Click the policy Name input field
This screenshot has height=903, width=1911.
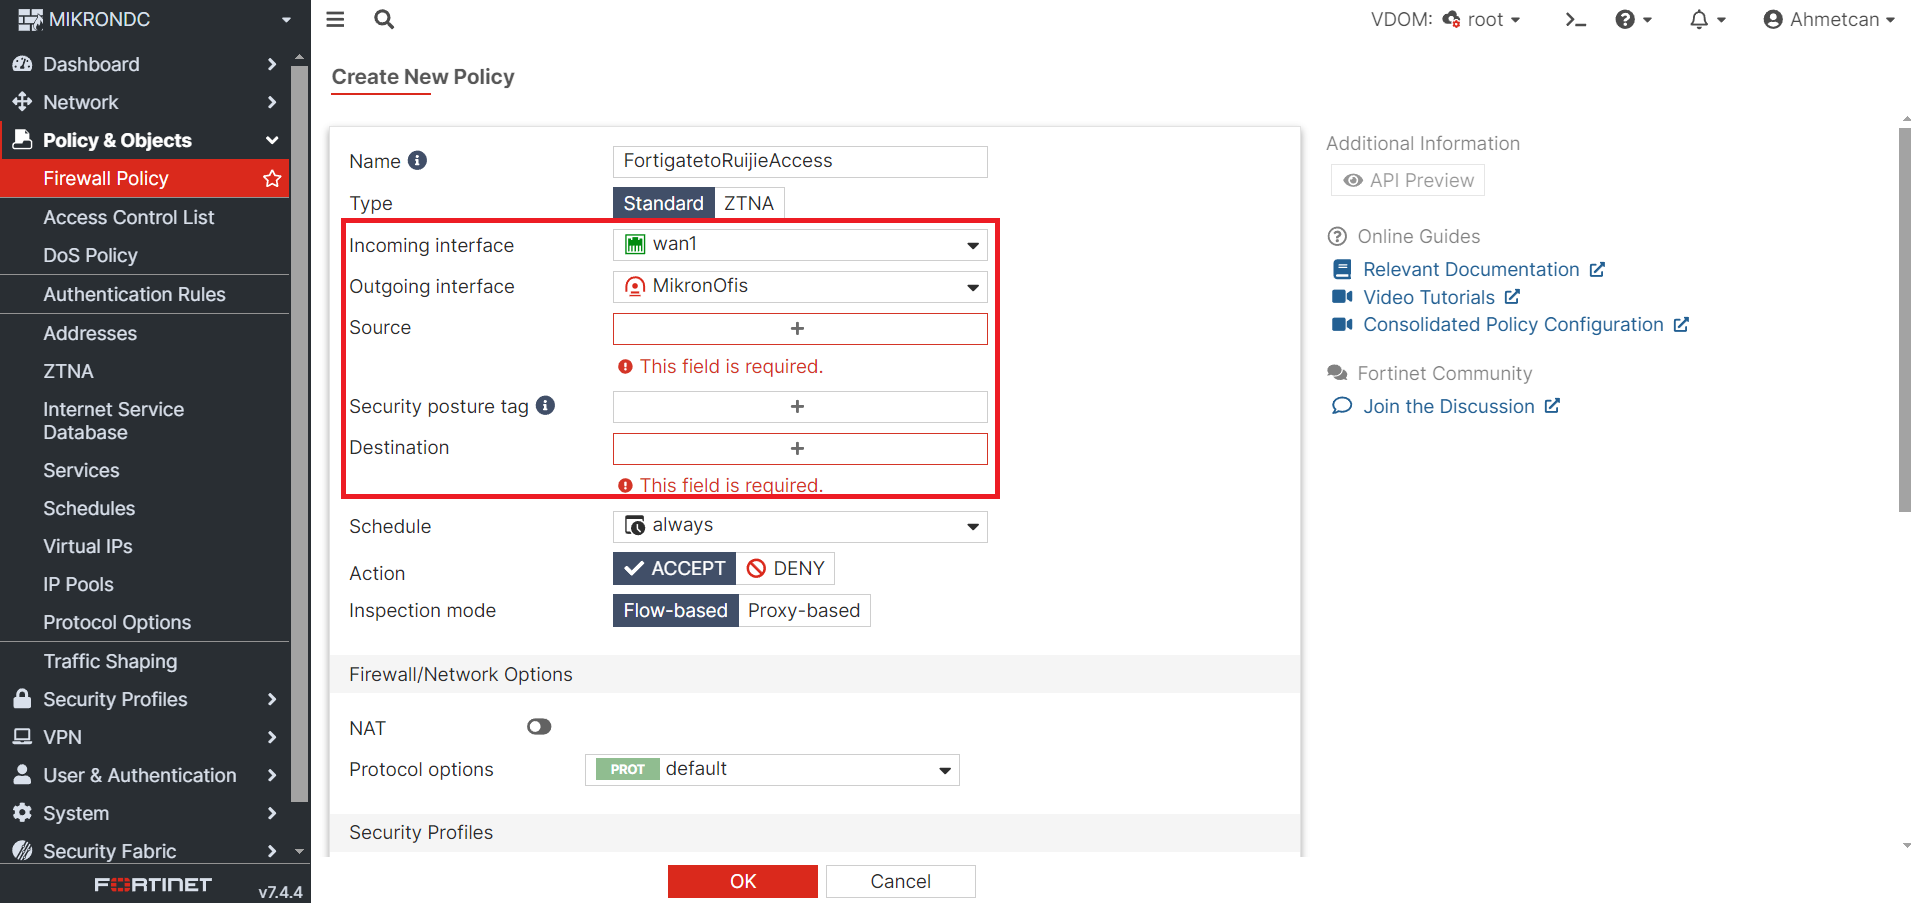point(800,161)
